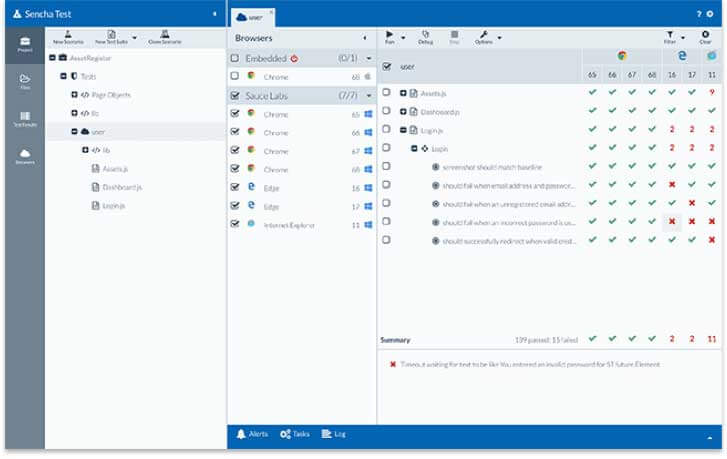The width and height of the screenshot is (727, 459).
Task: Open the Tasks tab in bottom bar
Action: pos(294,434)
